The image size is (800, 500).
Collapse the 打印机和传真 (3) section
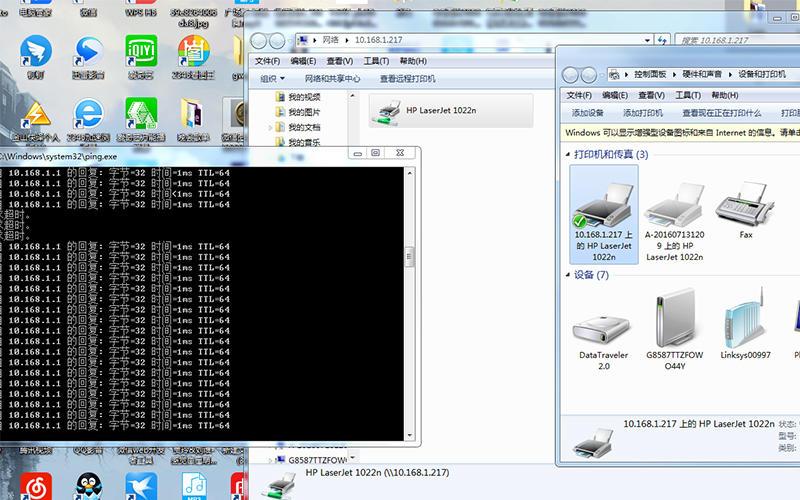click(567, 154)
